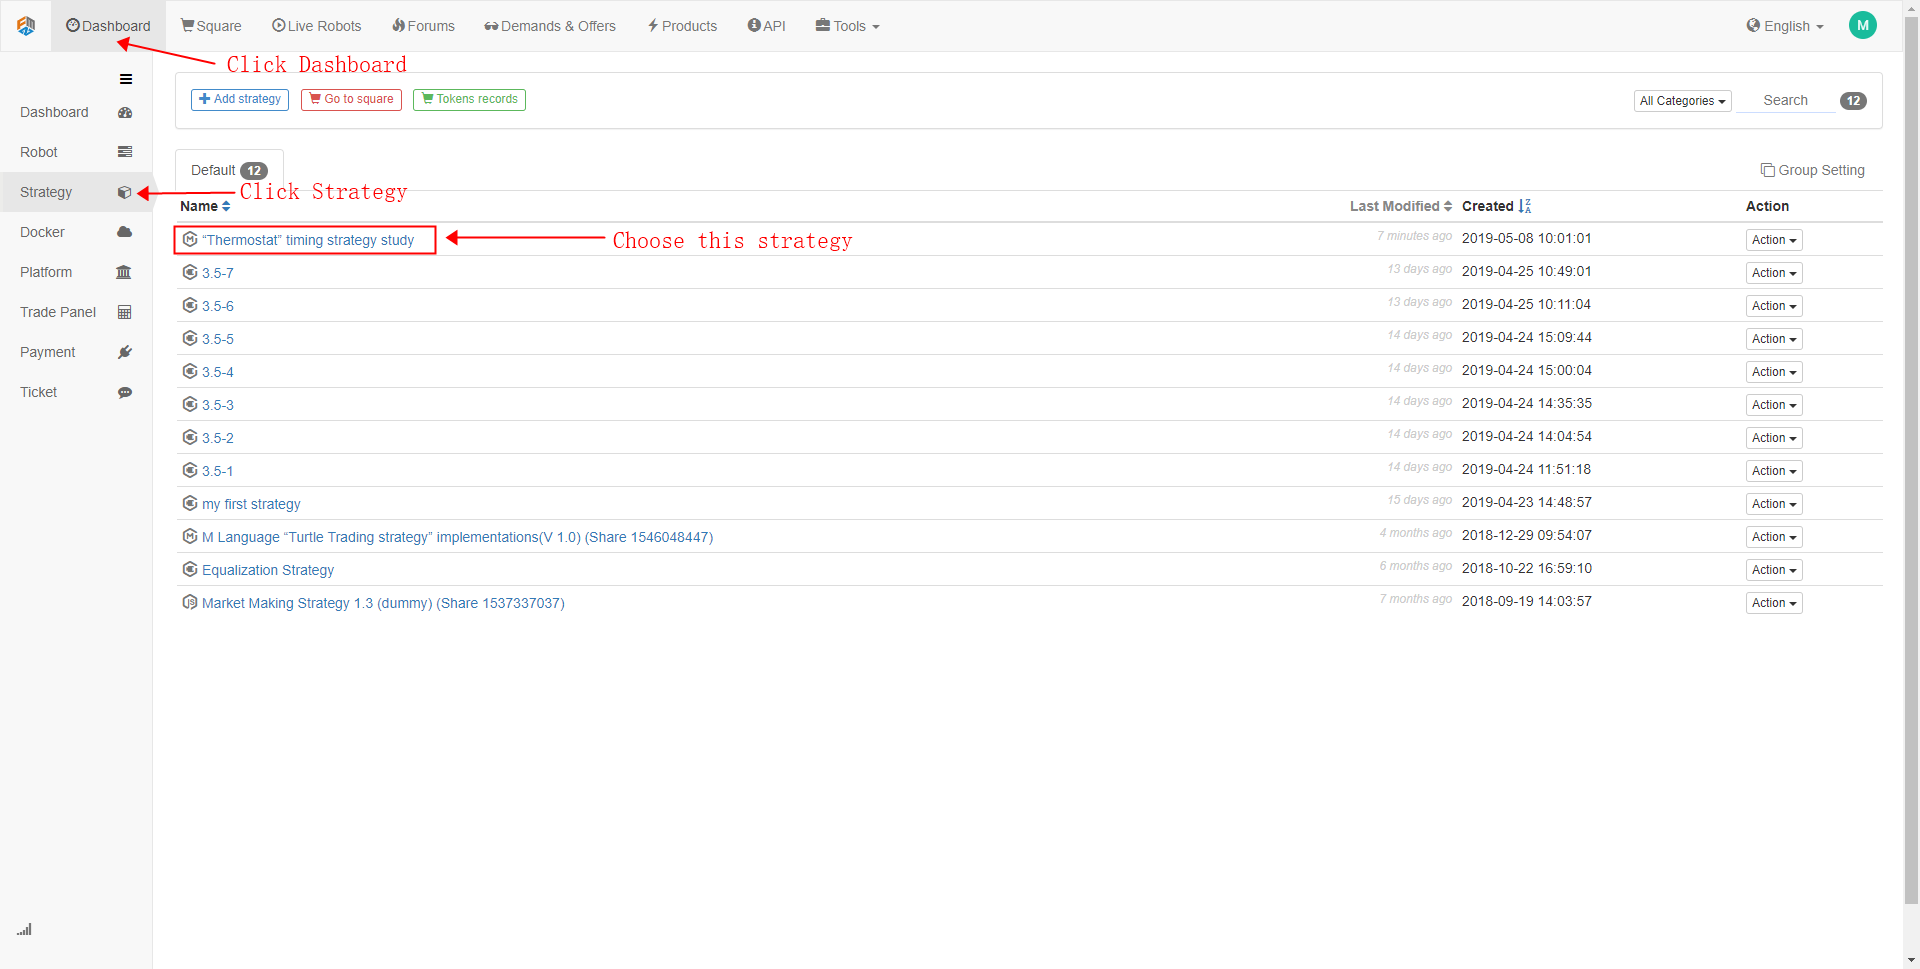Click the icon beside Thermostat timing strategy
Image resolution: width=1920 pixels, height=969 pixels.
tap(190, 240)
